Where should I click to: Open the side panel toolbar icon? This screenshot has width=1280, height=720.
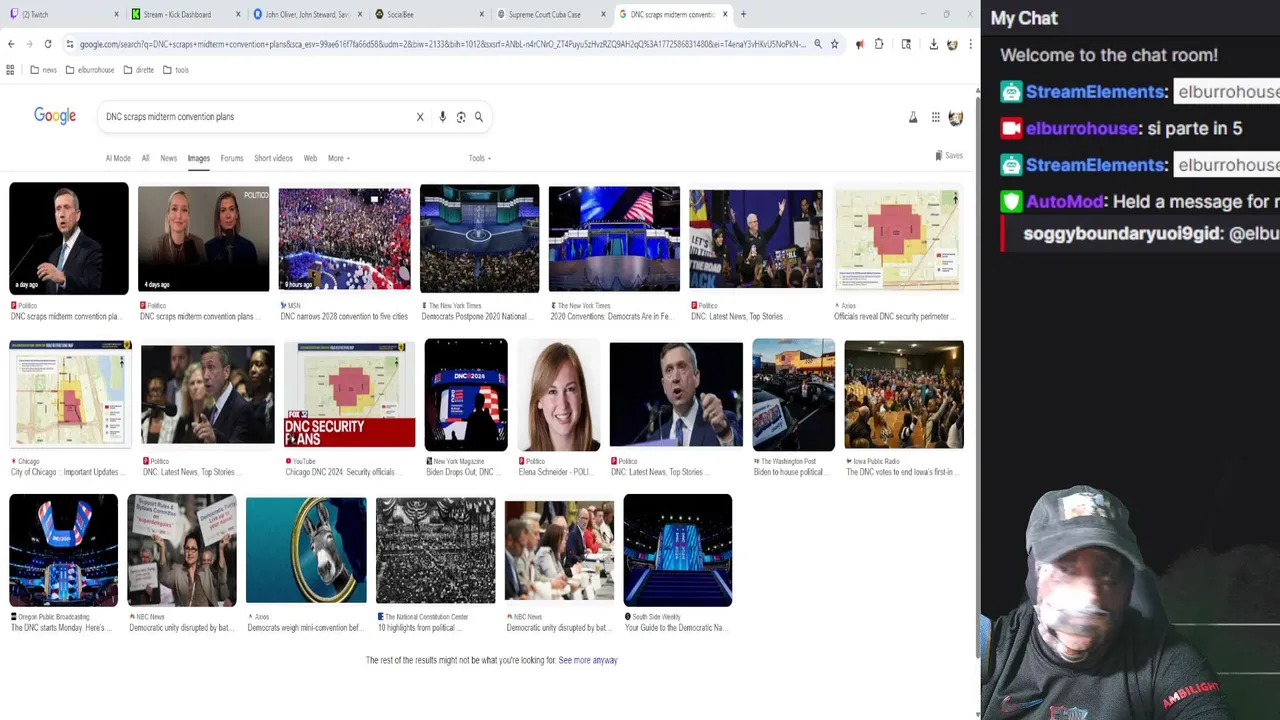[906, 44]
